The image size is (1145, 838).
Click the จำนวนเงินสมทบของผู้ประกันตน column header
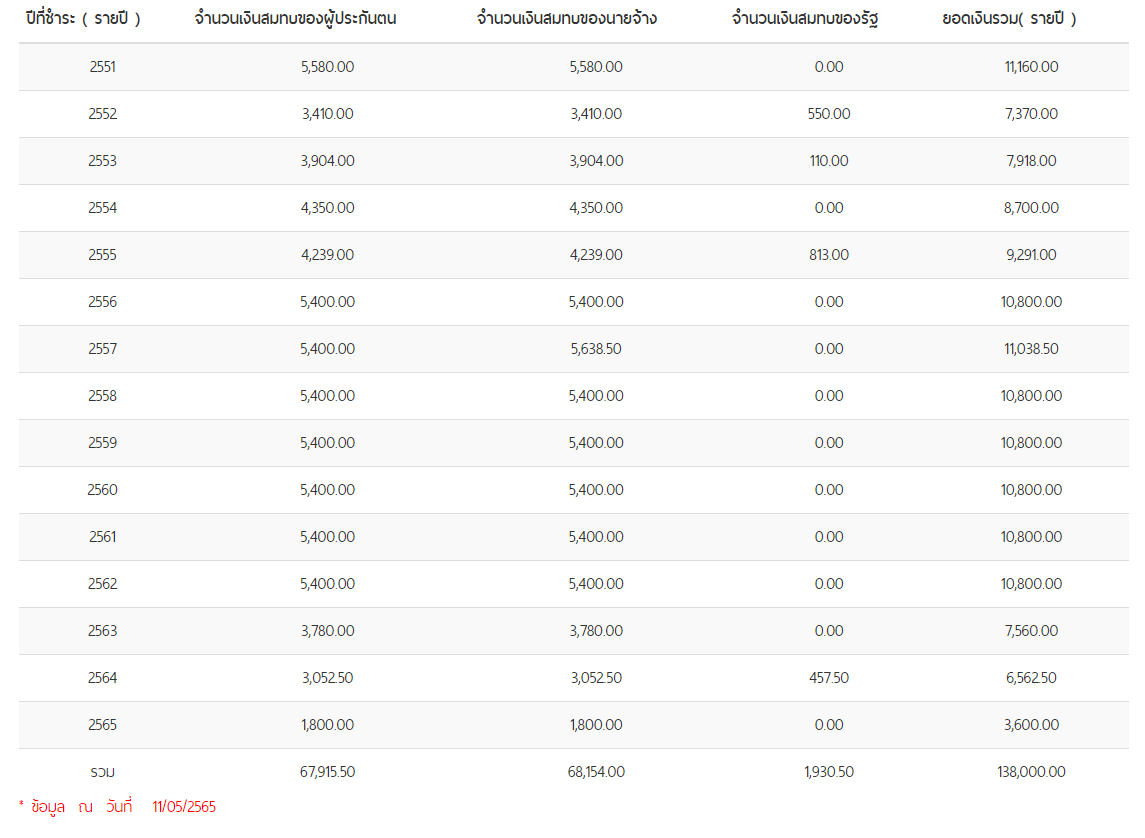tap(295, 18)
